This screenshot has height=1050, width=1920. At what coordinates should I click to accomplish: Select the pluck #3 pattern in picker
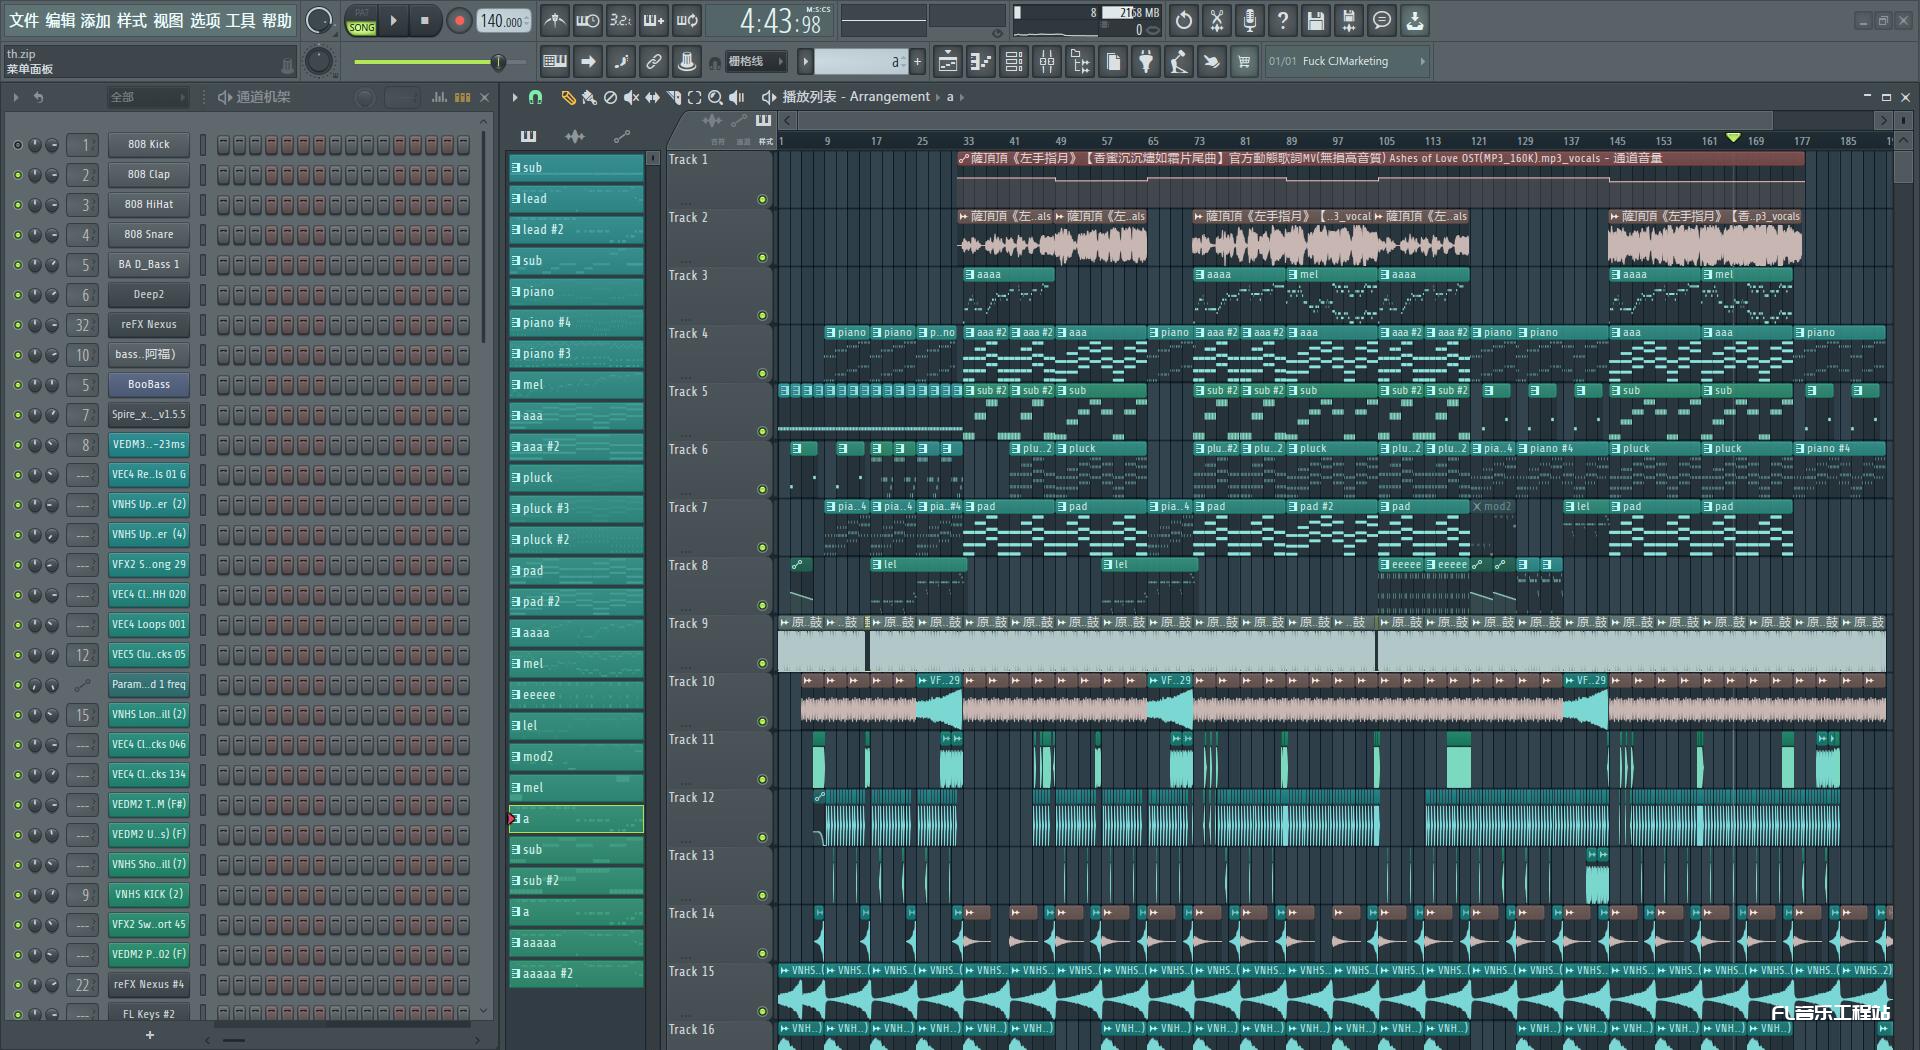(576, 509)
